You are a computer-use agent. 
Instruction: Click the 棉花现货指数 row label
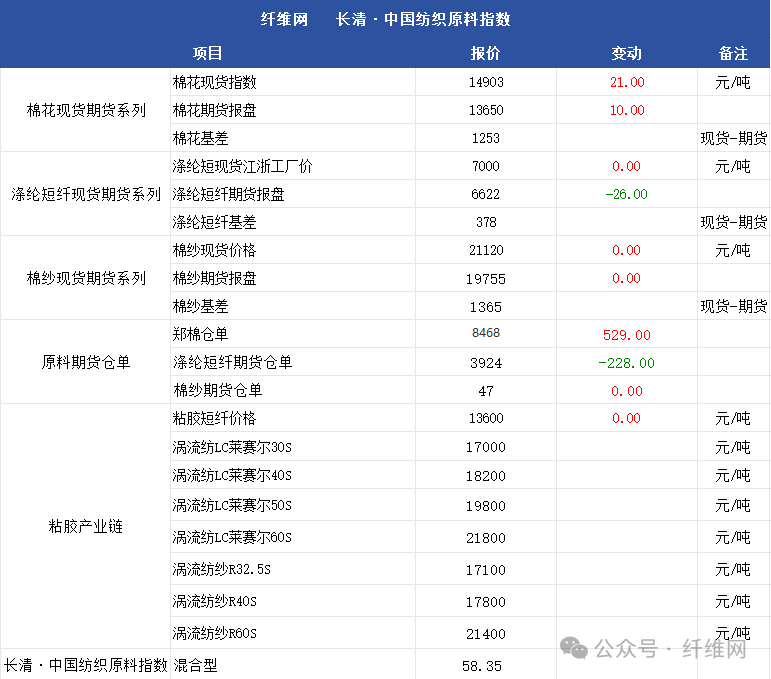[x=214, y=82]
